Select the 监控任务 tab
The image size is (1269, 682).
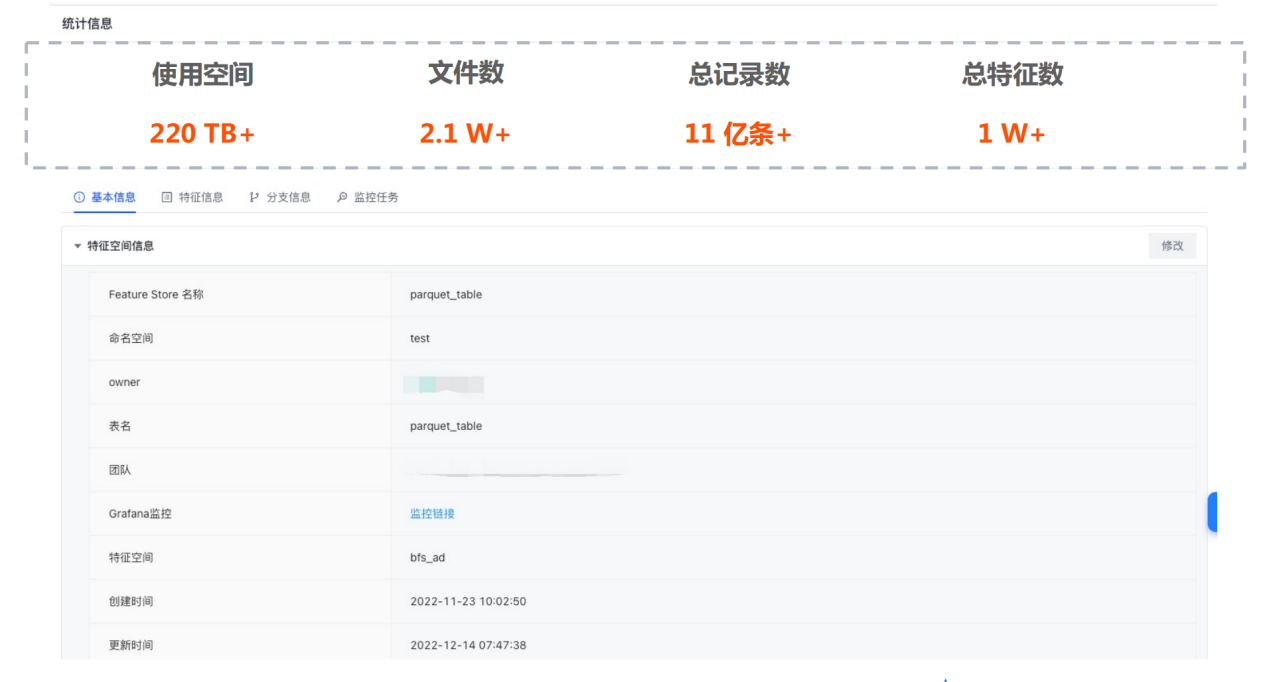pyautogui.click(x=376, y=198)
